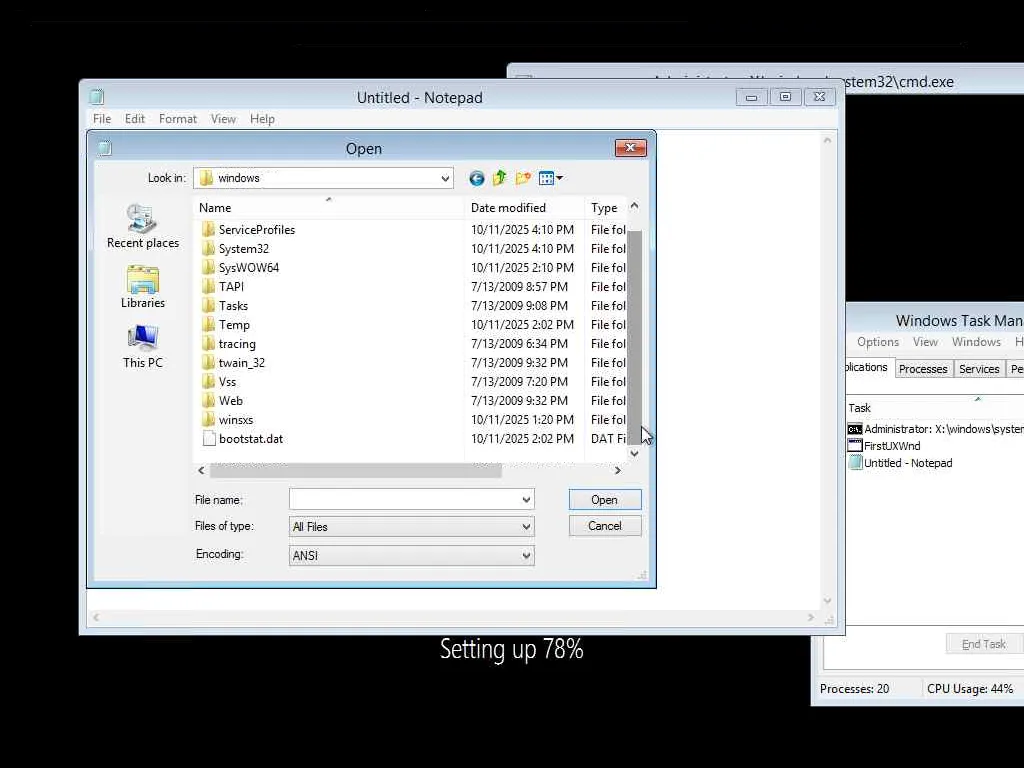The image size is (1024, 768).
Task: Click into the File name input field
Action: coord(404,500)
